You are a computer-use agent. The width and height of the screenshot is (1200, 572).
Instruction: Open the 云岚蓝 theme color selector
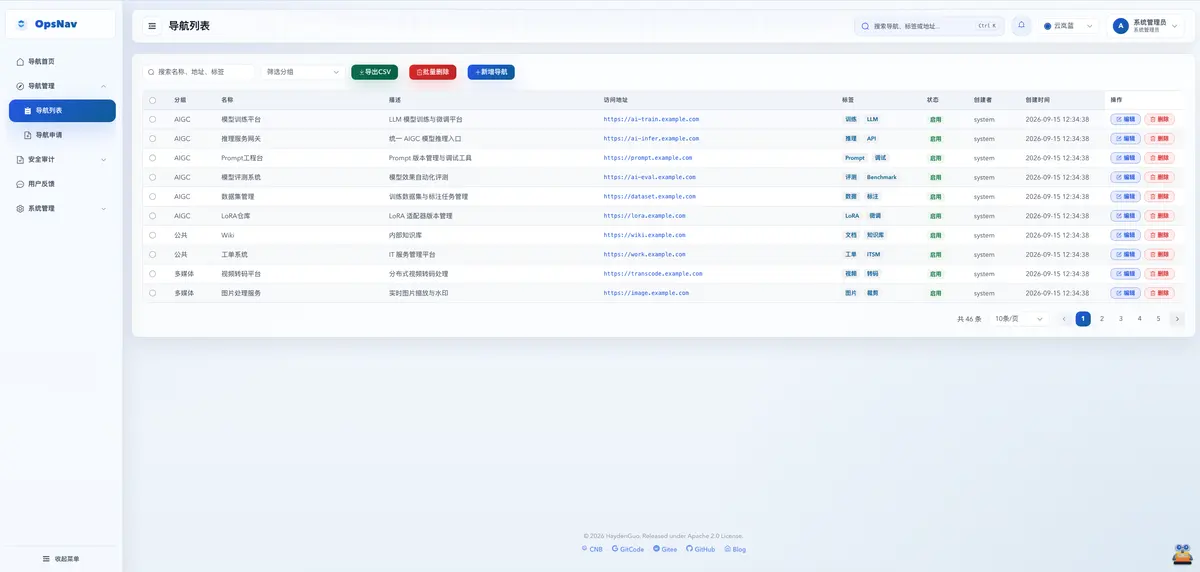click(1068, 26)
